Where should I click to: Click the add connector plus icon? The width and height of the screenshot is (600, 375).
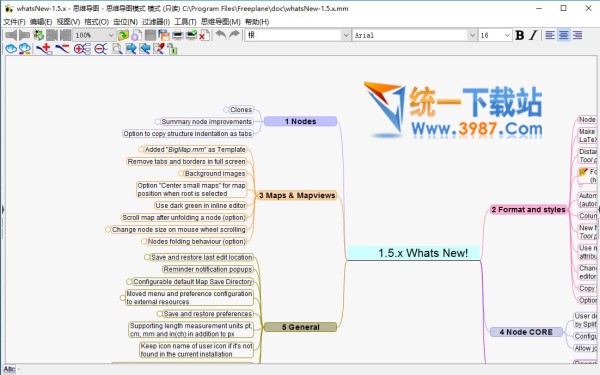(x=44, y=49)
